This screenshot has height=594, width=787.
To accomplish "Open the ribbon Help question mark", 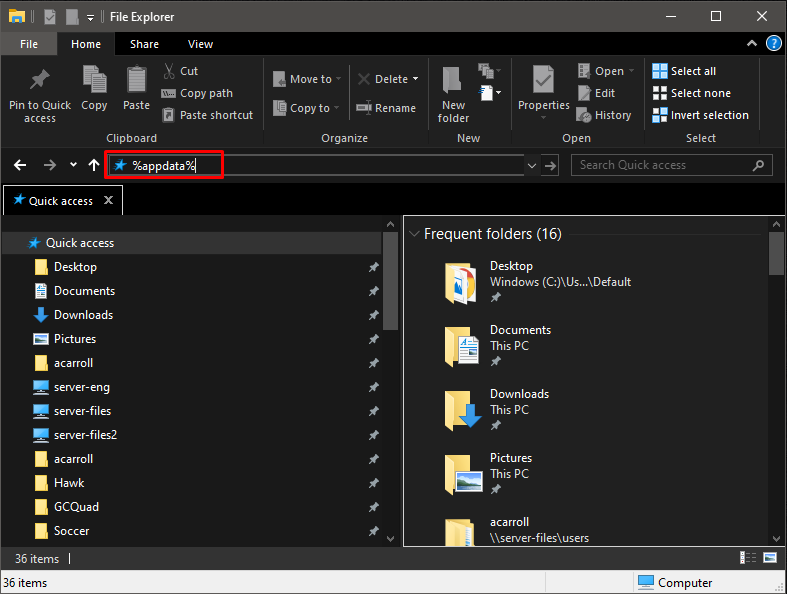I will pyautogui.click(x=773, y=44).
